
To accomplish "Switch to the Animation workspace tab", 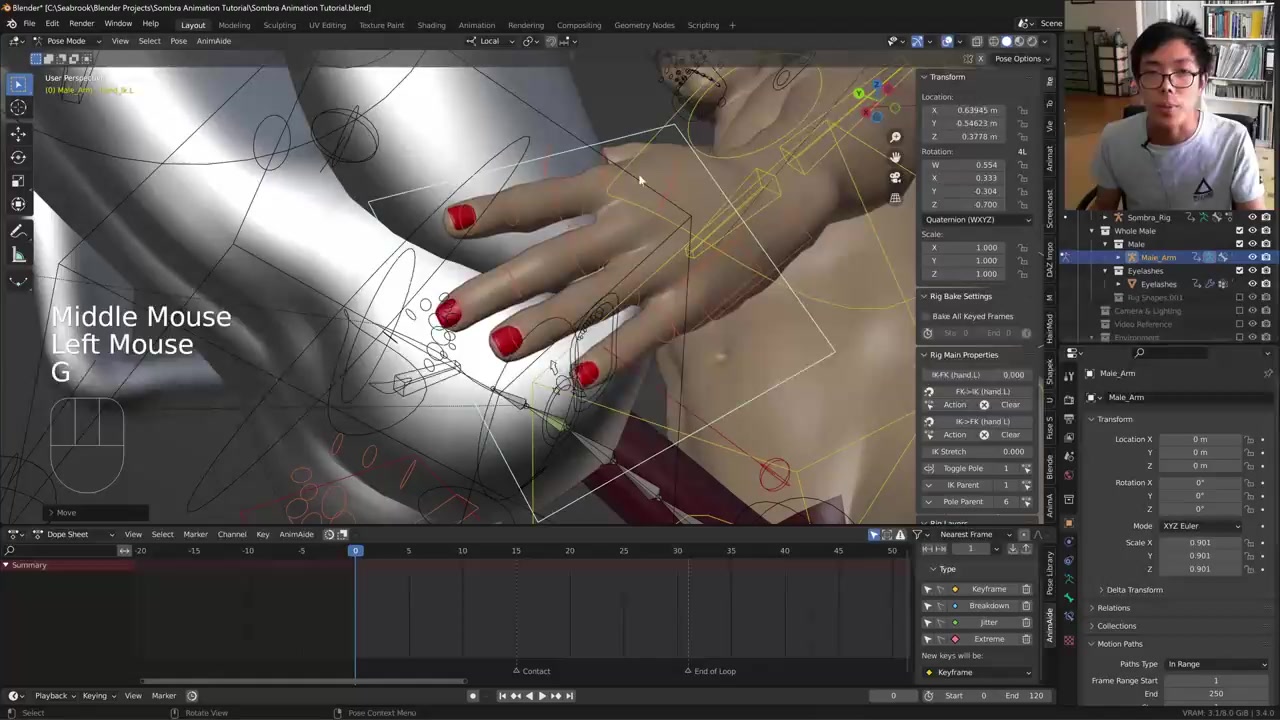I will pyautogui.click(x=476, y=25).
